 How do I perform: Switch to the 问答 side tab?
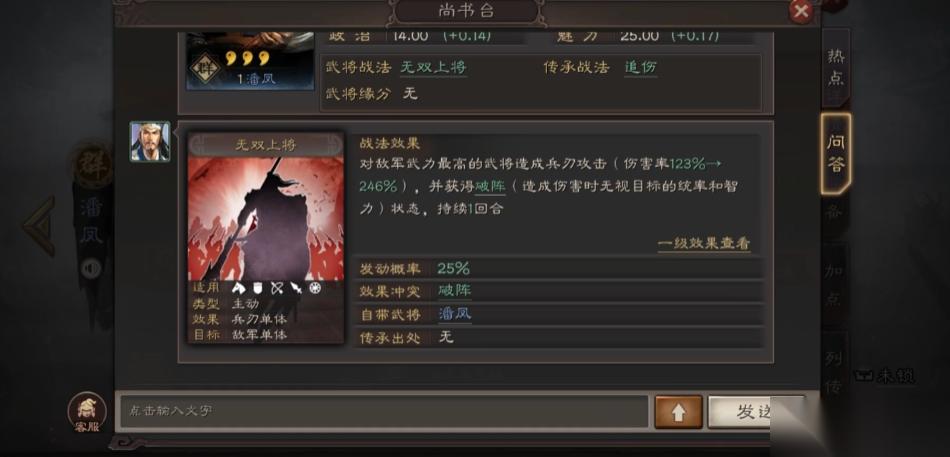point(836,153)
